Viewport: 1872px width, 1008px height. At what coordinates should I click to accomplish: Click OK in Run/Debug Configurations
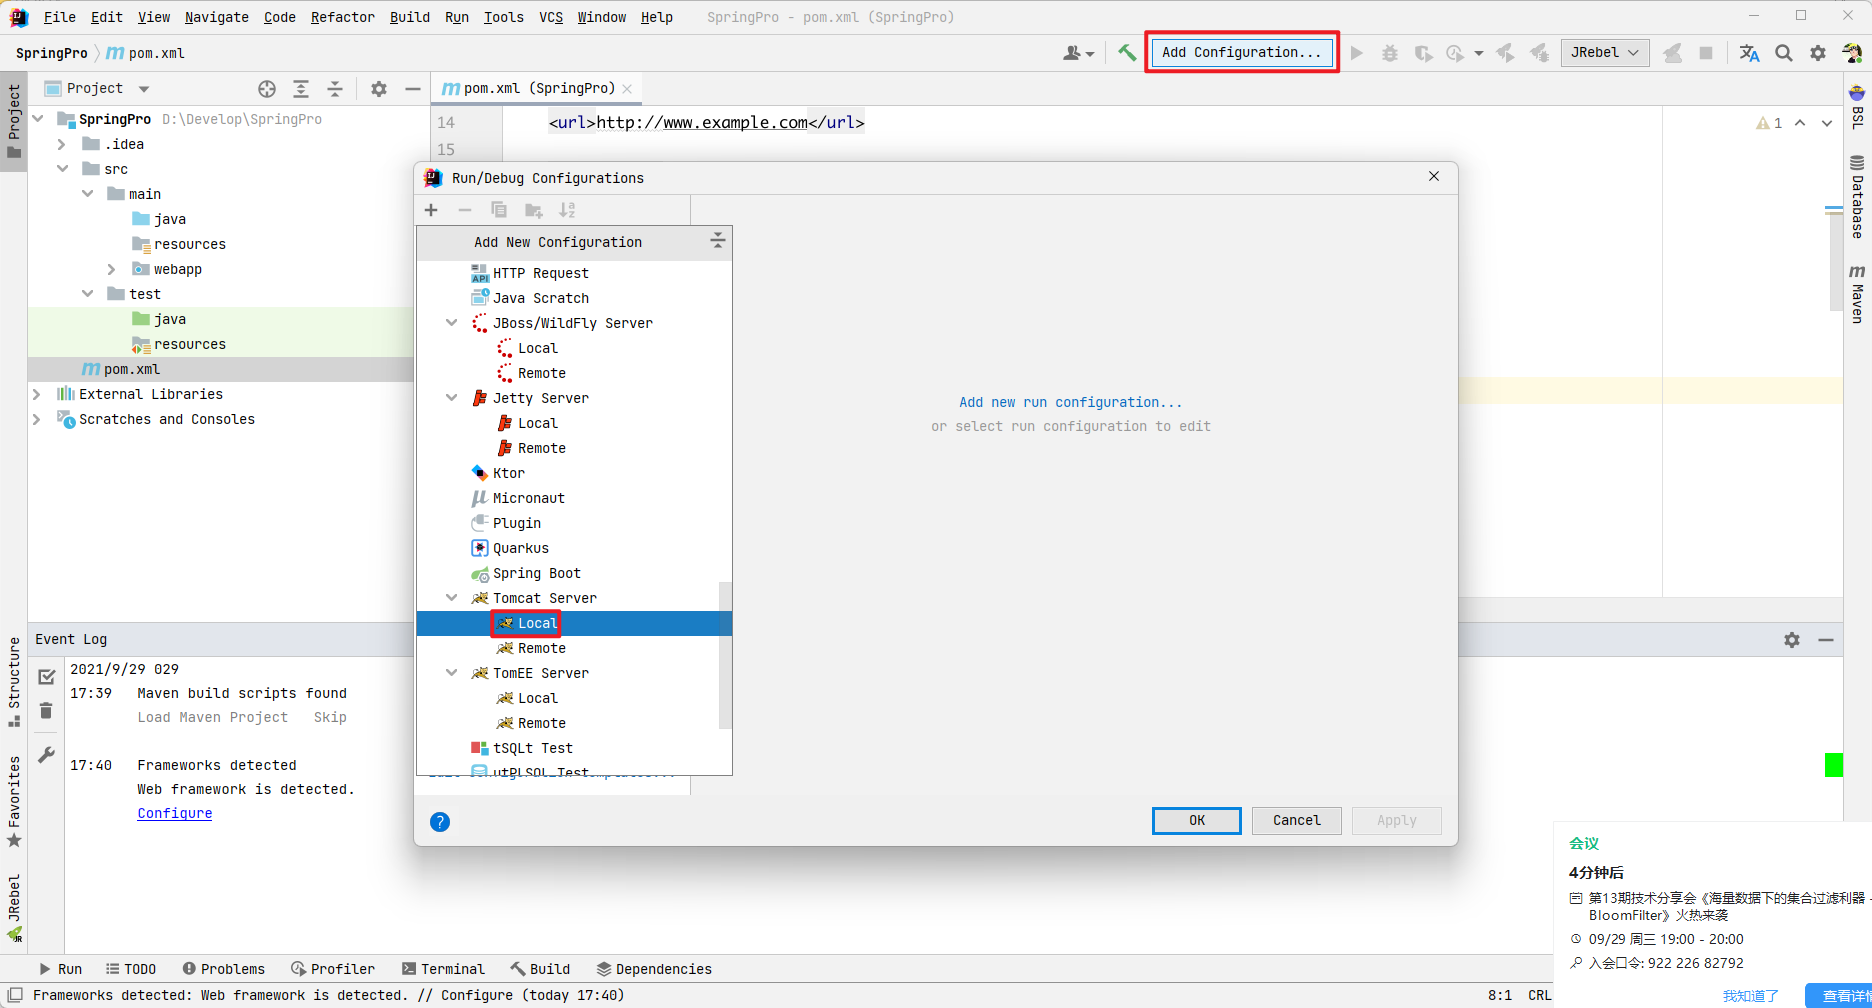click(1197, 821)
